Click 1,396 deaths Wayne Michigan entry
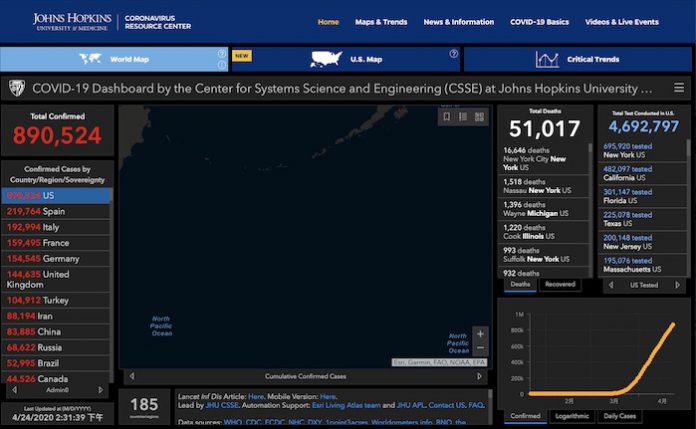Viewport: 696px width, 429px height. tap(543, 209)
